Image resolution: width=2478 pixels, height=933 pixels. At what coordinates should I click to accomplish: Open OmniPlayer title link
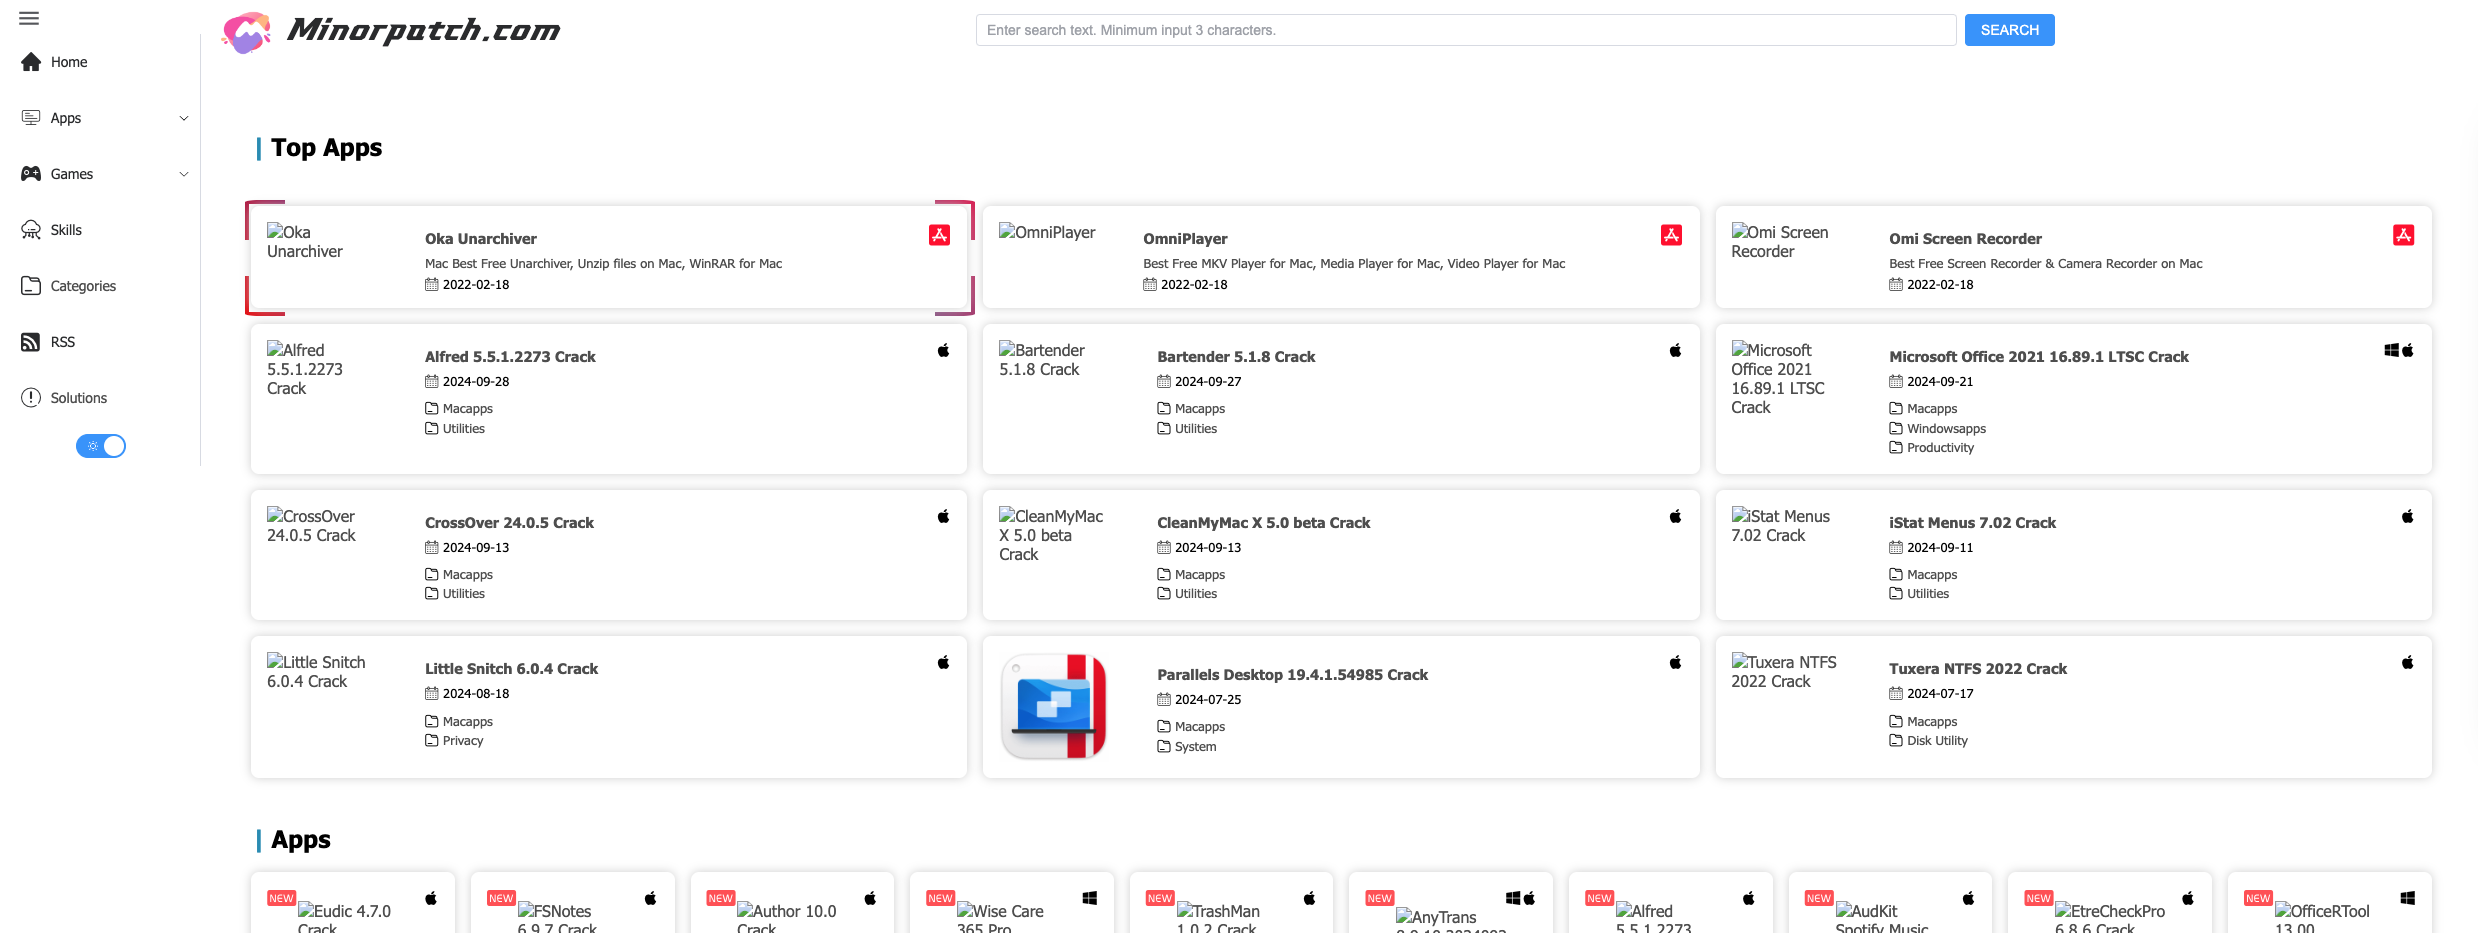pos(1185,239)
